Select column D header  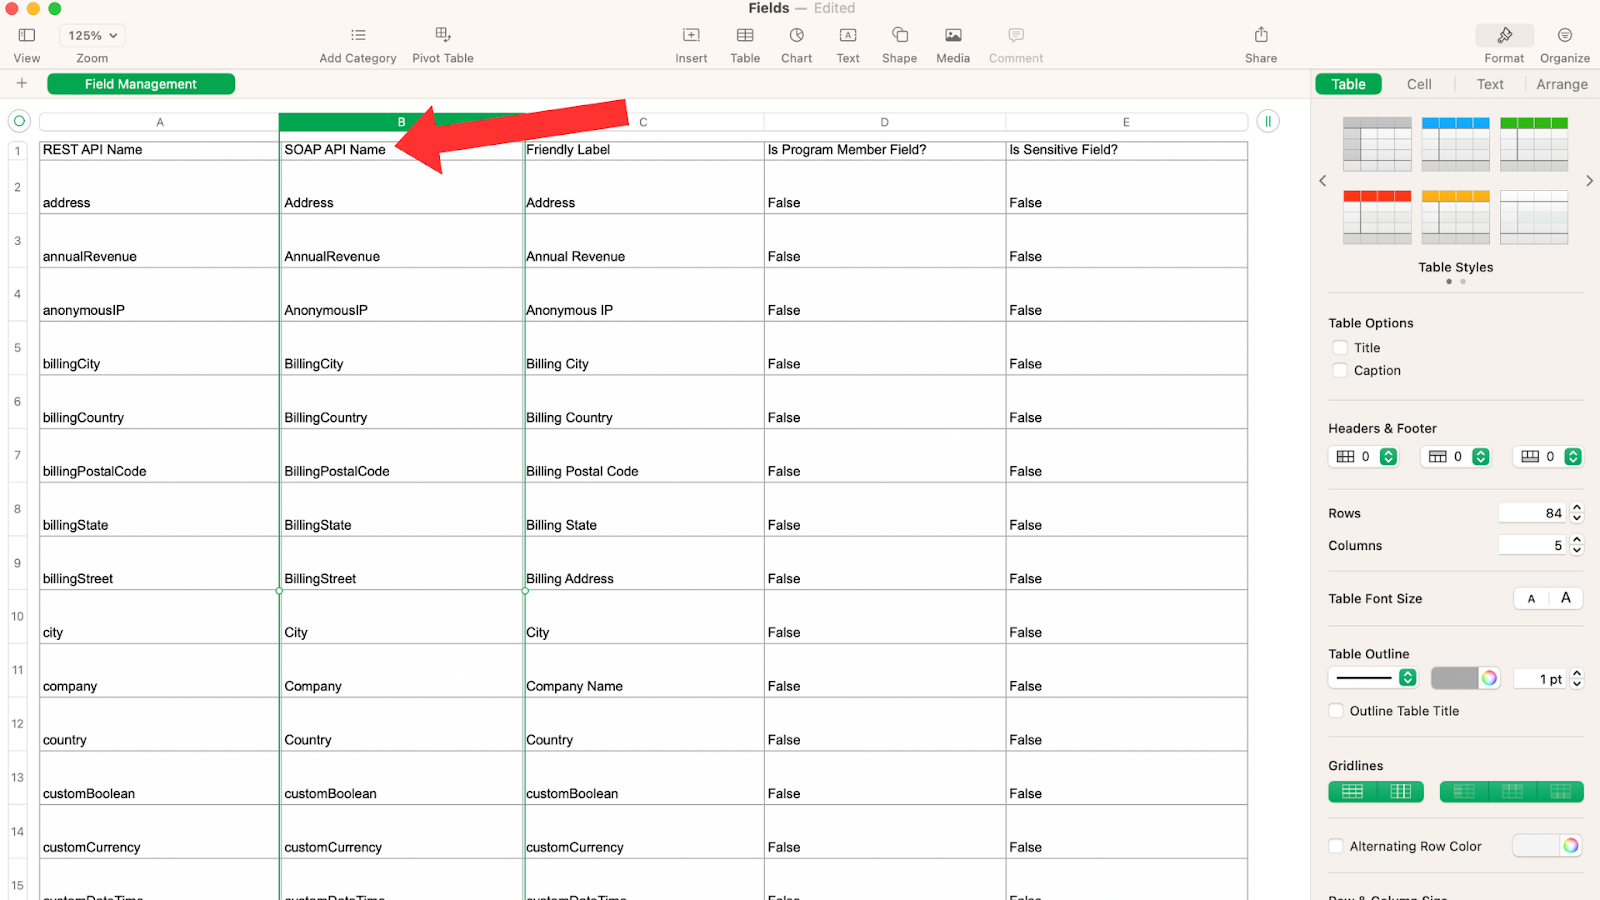tap(884, 122)
